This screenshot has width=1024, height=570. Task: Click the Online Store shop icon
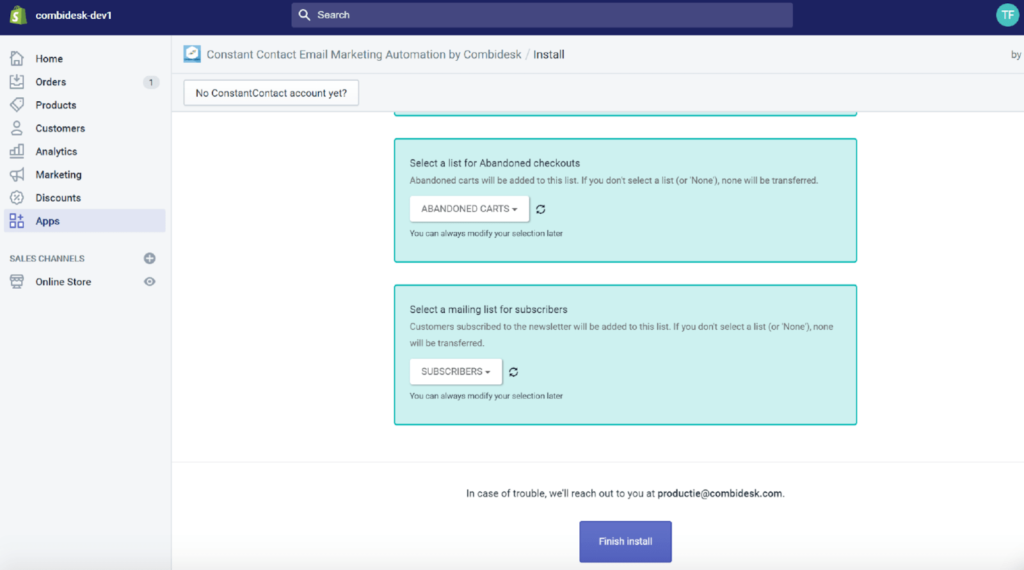click(x=17, y=281)
